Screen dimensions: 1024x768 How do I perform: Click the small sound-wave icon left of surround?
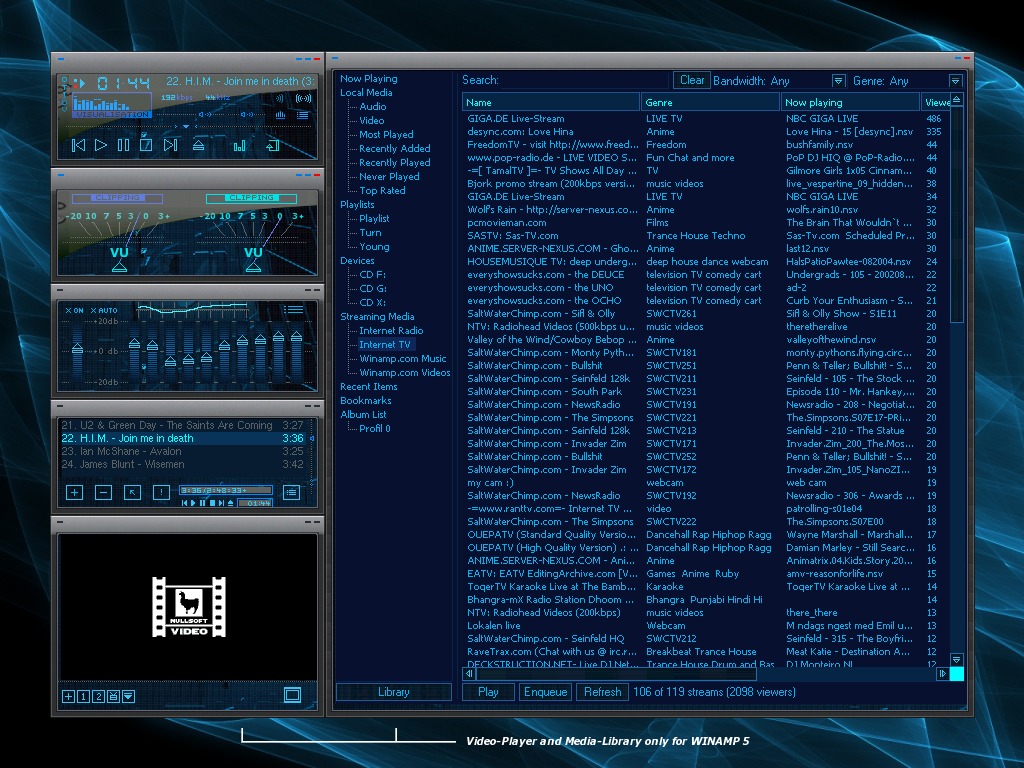280,99
